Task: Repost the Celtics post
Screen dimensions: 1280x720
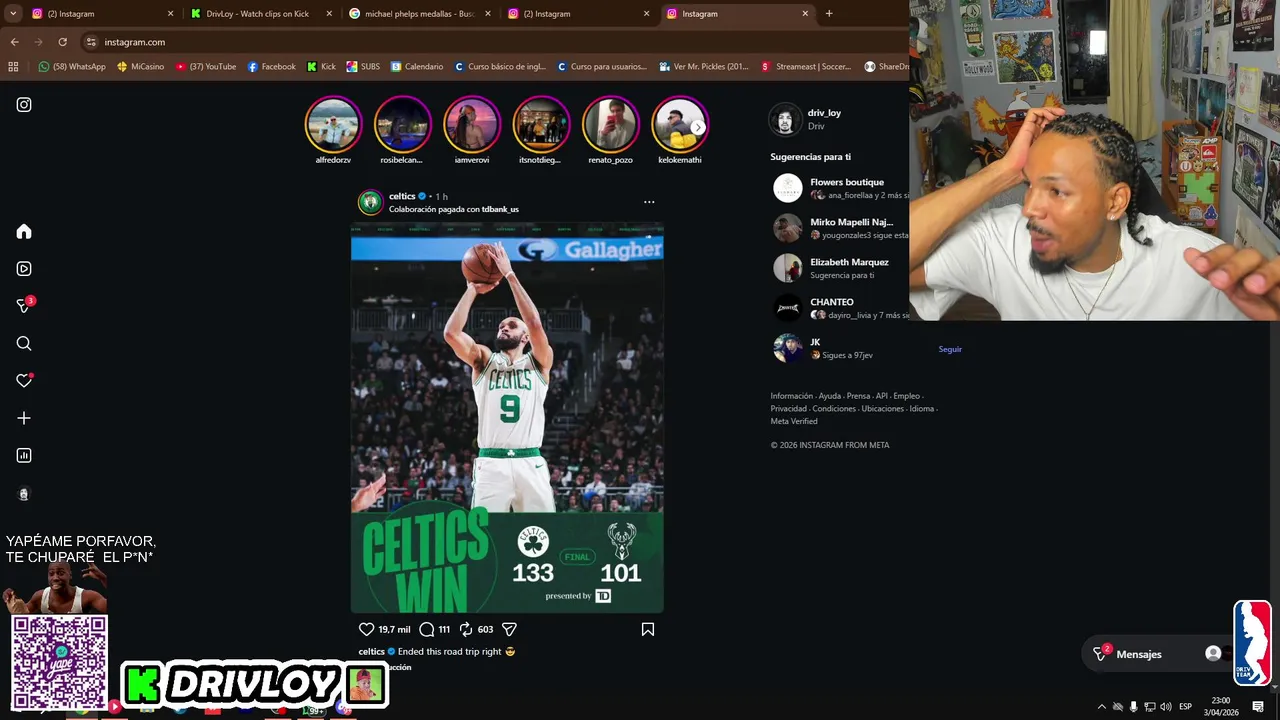Action: [466, 629]
